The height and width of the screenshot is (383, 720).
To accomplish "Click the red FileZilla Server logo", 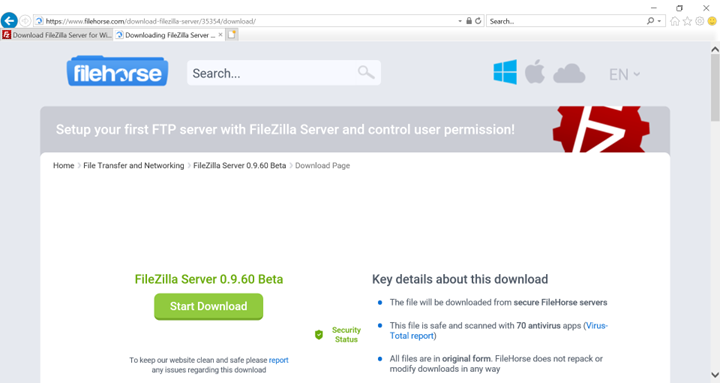I will (601, 129).
